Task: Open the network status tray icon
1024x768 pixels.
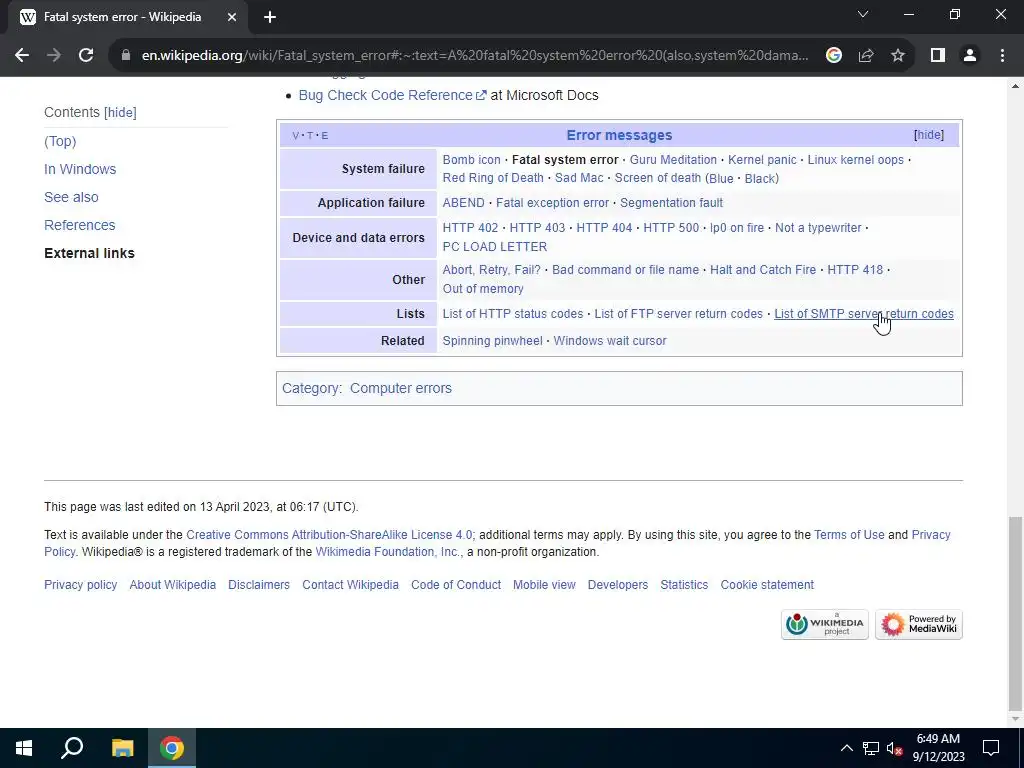Action: coord(871,748)
